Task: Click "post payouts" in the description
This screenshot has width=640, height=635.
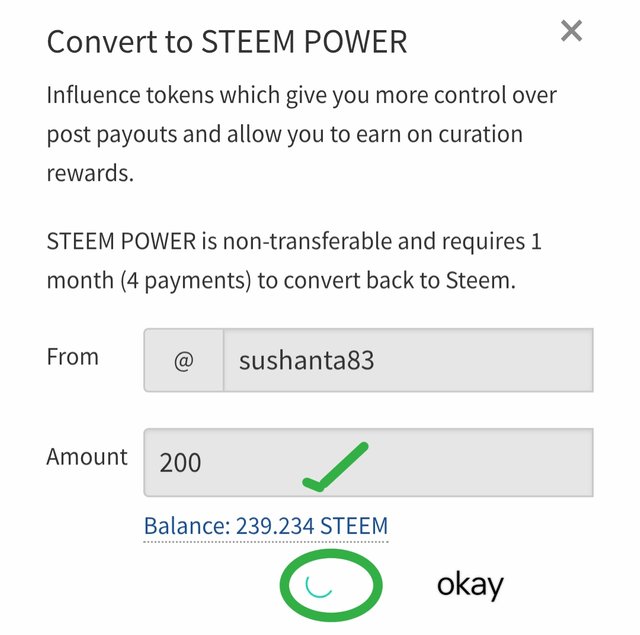Action: [112, 135]
